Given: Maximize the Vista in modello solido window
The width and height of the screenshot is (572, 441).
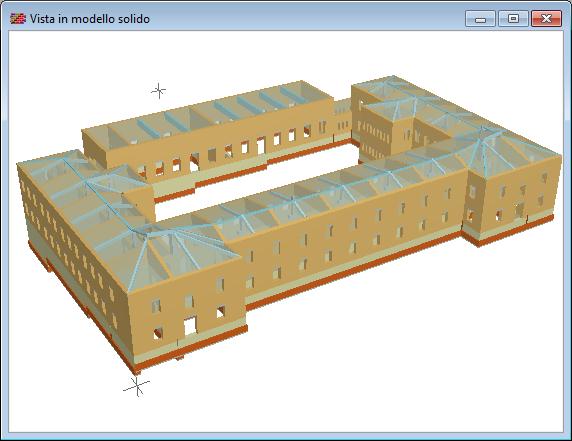Looking at the screenshot, I should (x=513, y=19).
